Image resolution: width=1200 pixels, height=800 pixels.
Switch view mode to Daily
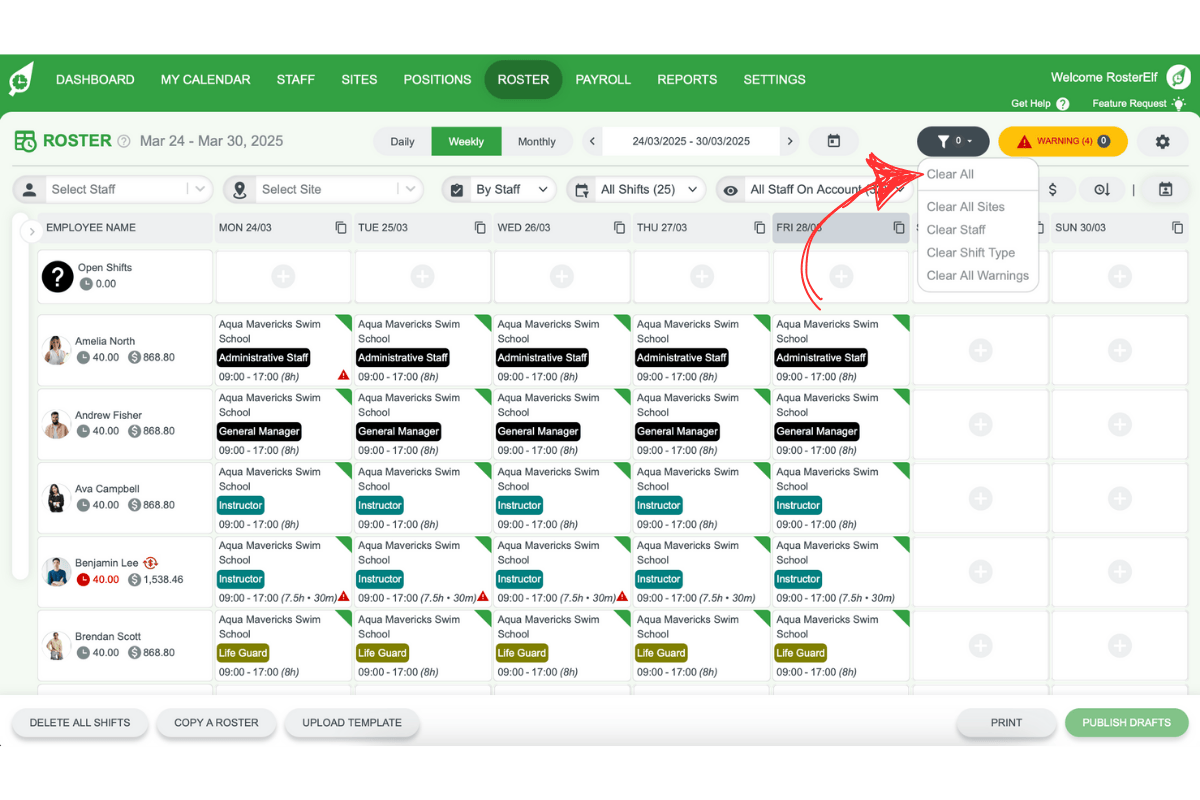pos(402,141)
